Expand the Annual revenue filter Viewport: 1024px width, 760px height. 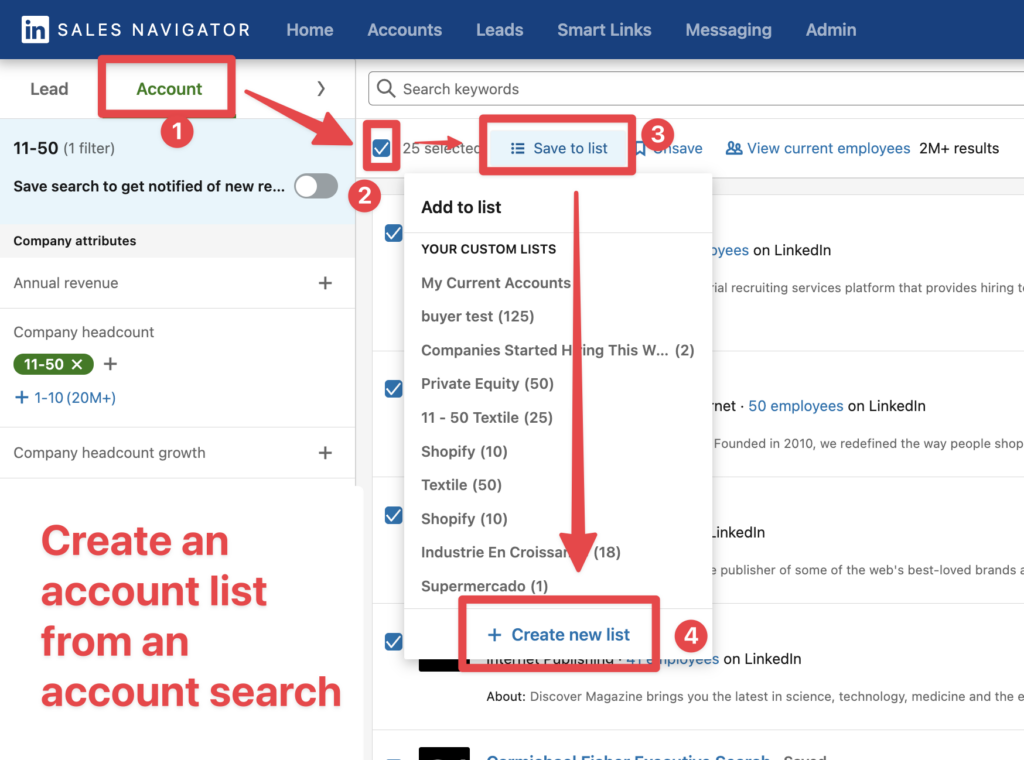click(x=325, y=283)
